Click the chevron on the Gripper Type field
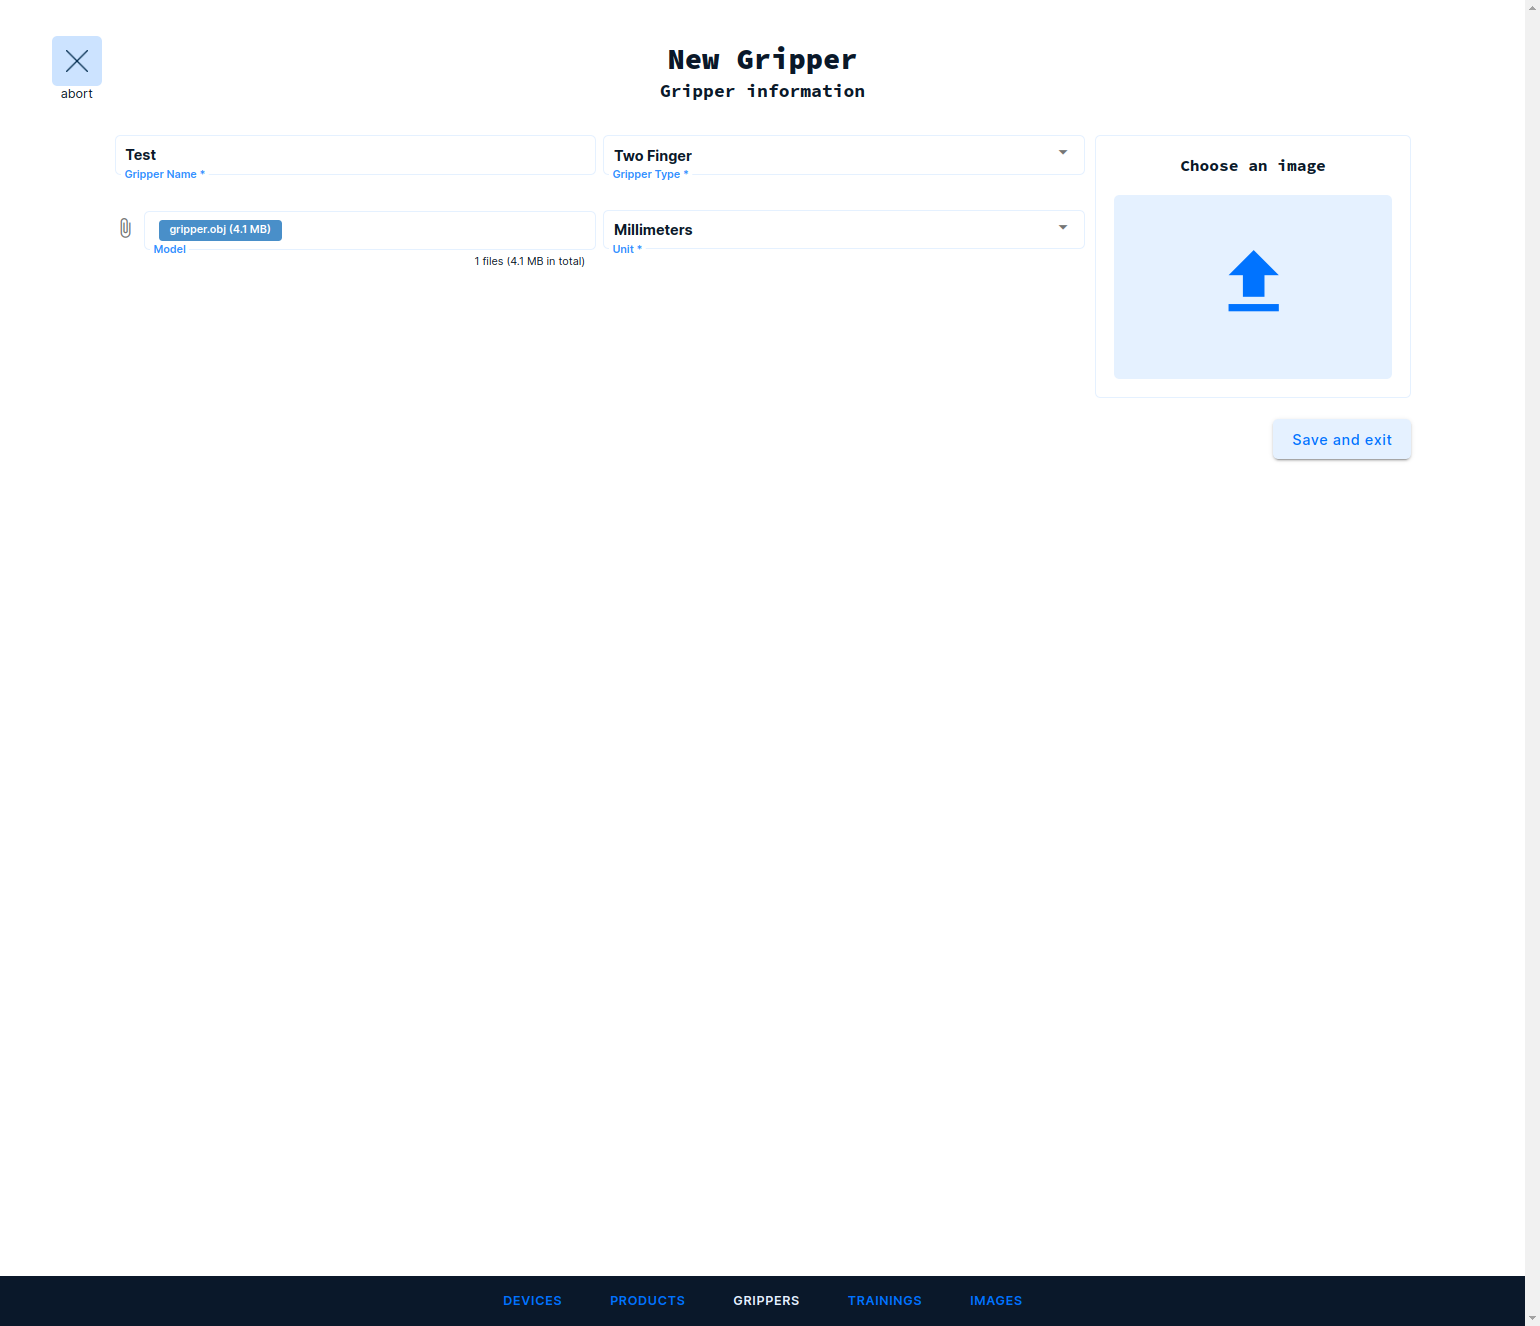 point(1063,152)
